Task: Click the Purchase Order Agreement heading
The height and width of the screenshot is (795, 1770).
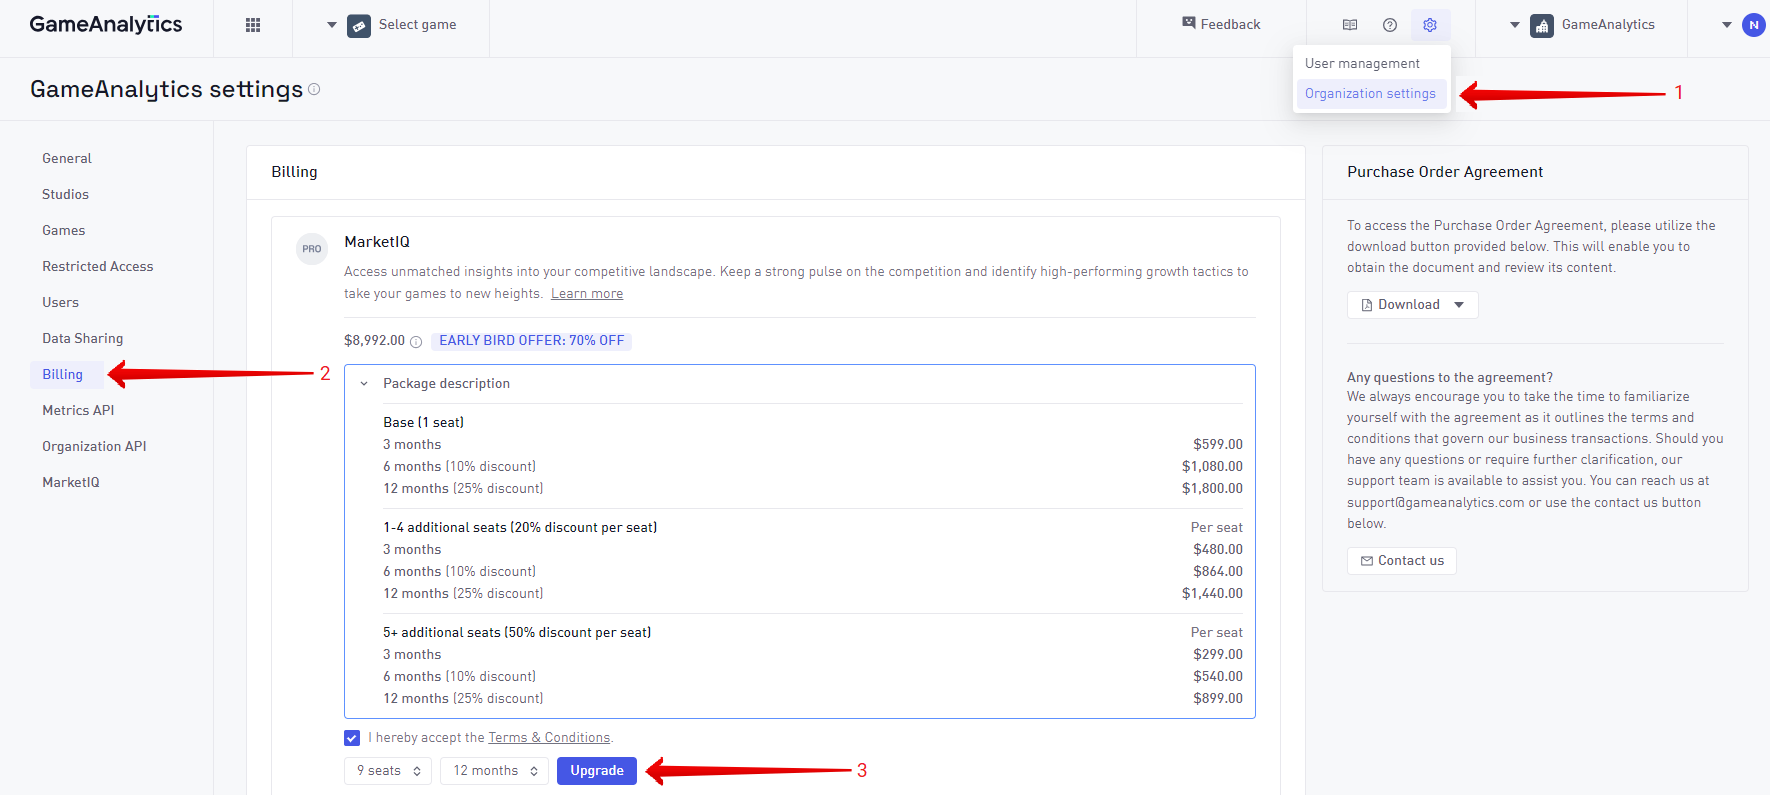Action: pos(1445,172)
